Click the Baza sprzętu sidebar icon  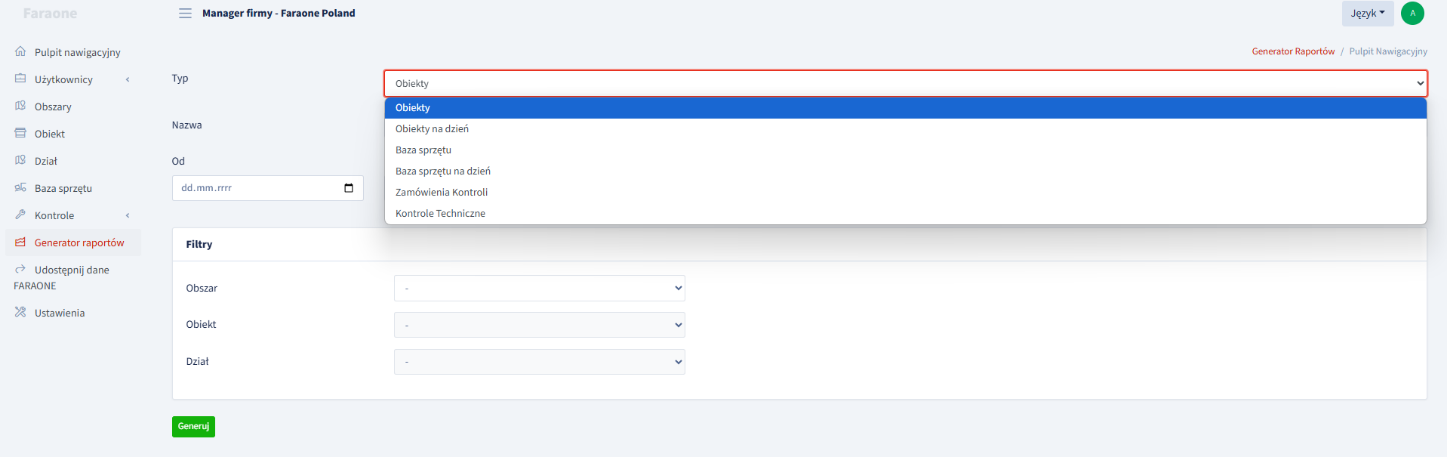click(x=20, y=187)
